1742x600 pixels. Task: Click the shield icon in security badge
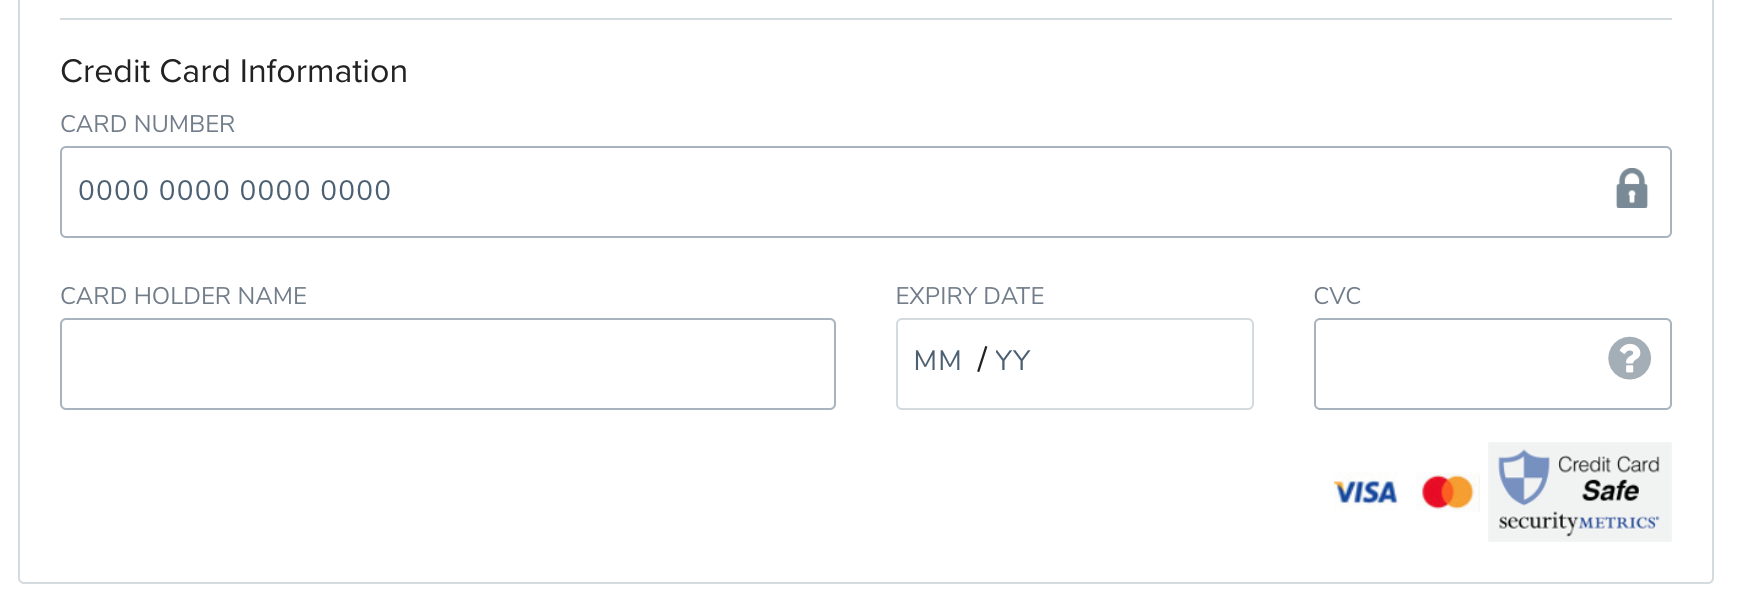[x=1523, y=477]
